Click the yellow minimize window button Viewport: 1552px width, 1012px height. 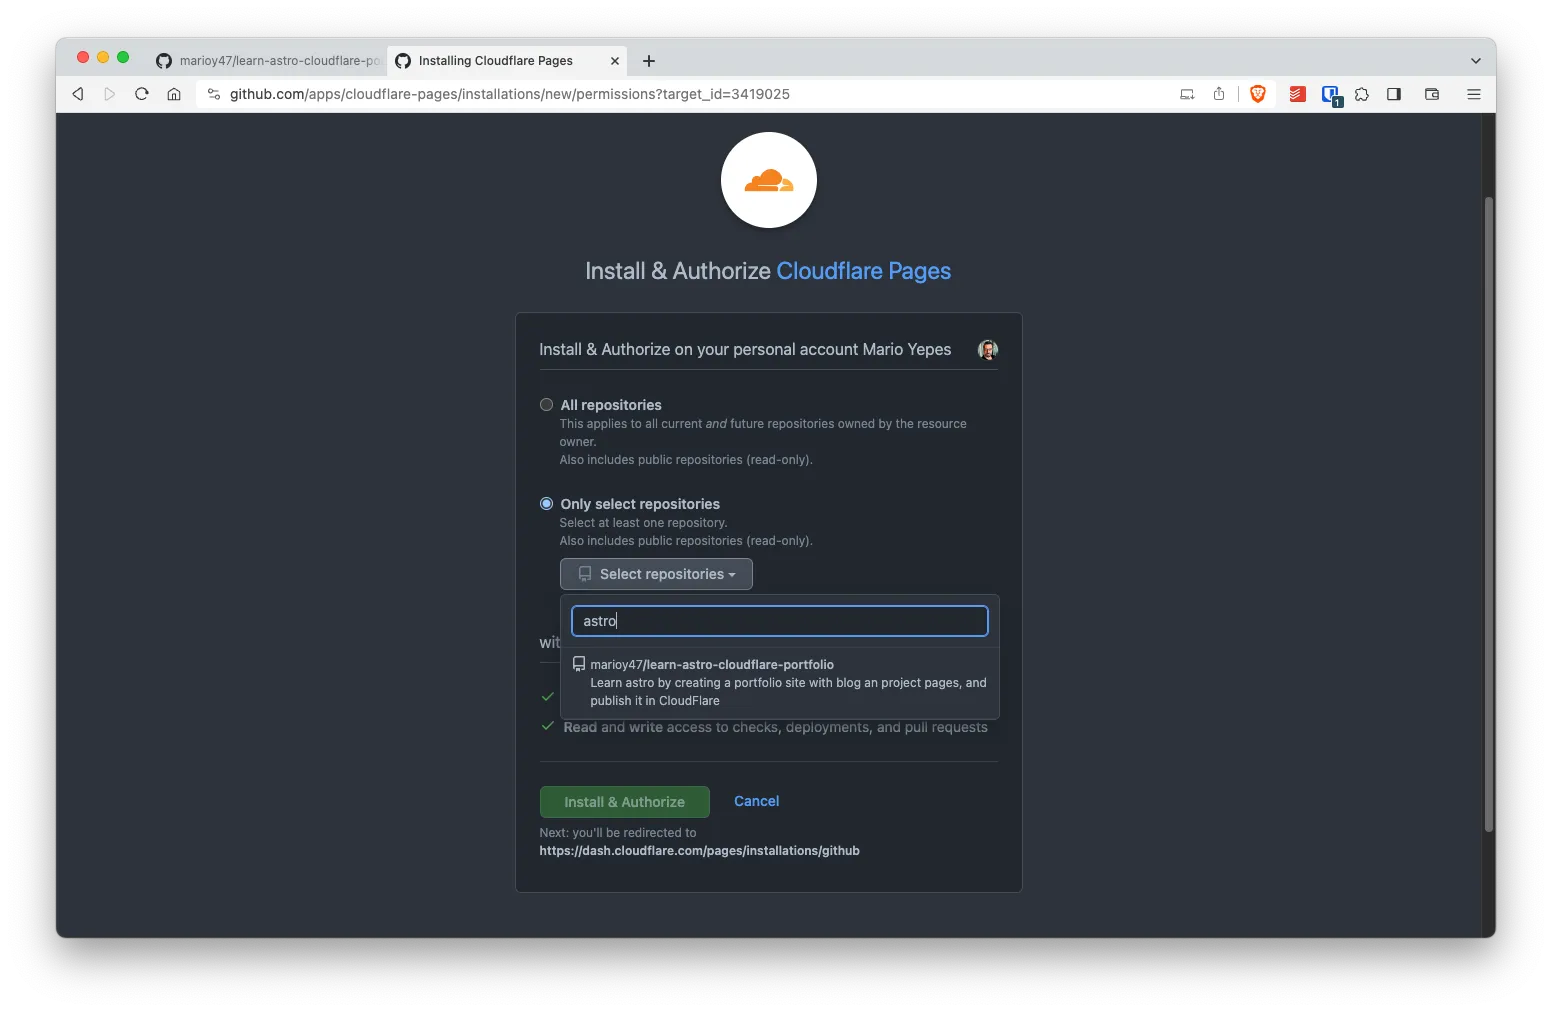pos(103,57)
